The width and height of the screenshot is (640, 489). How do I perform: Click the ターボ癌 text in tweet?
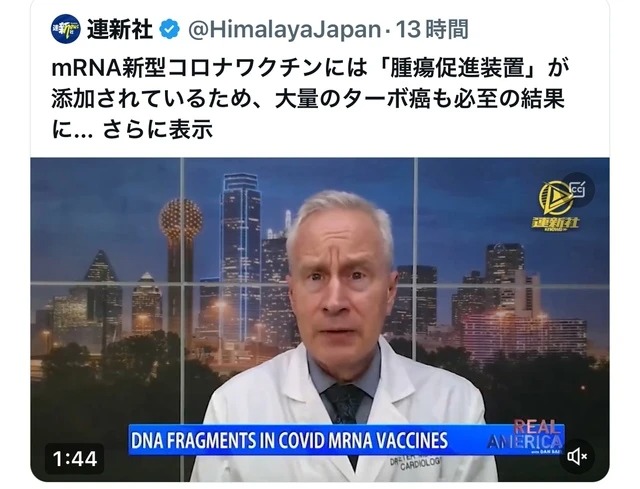(386, 99)
